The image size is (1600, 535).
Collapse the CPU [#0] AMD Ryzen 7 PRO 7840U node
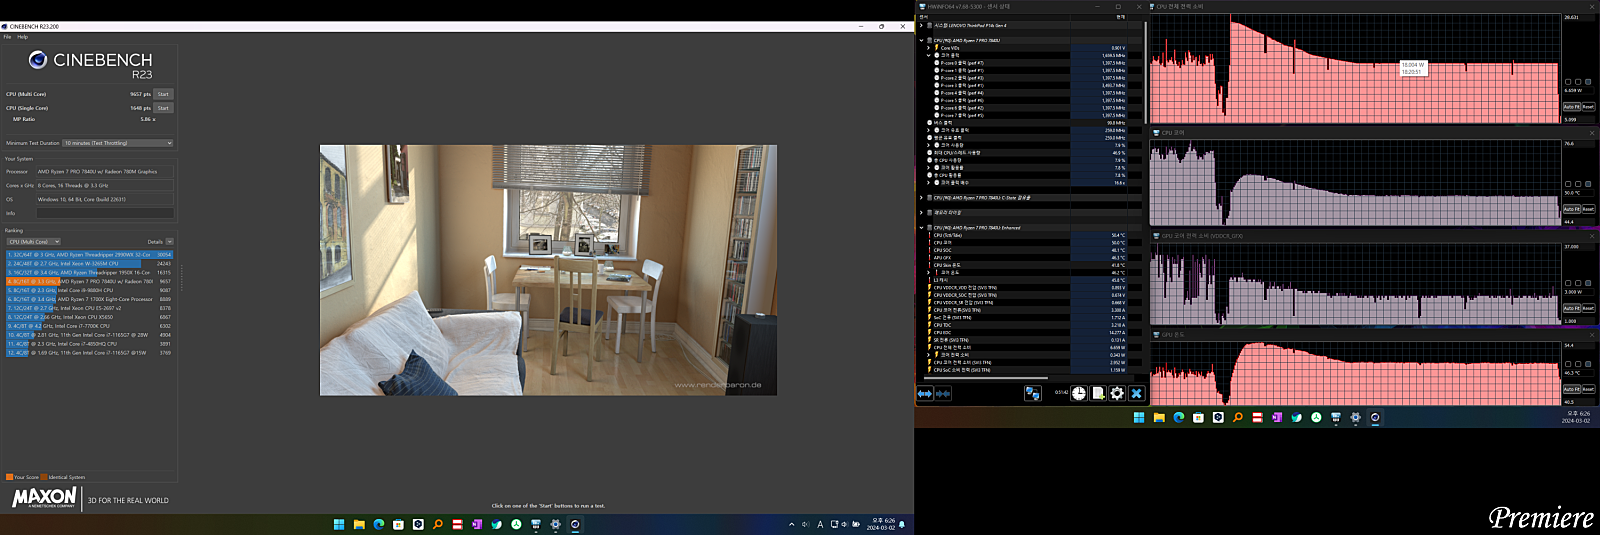(922, 41)
